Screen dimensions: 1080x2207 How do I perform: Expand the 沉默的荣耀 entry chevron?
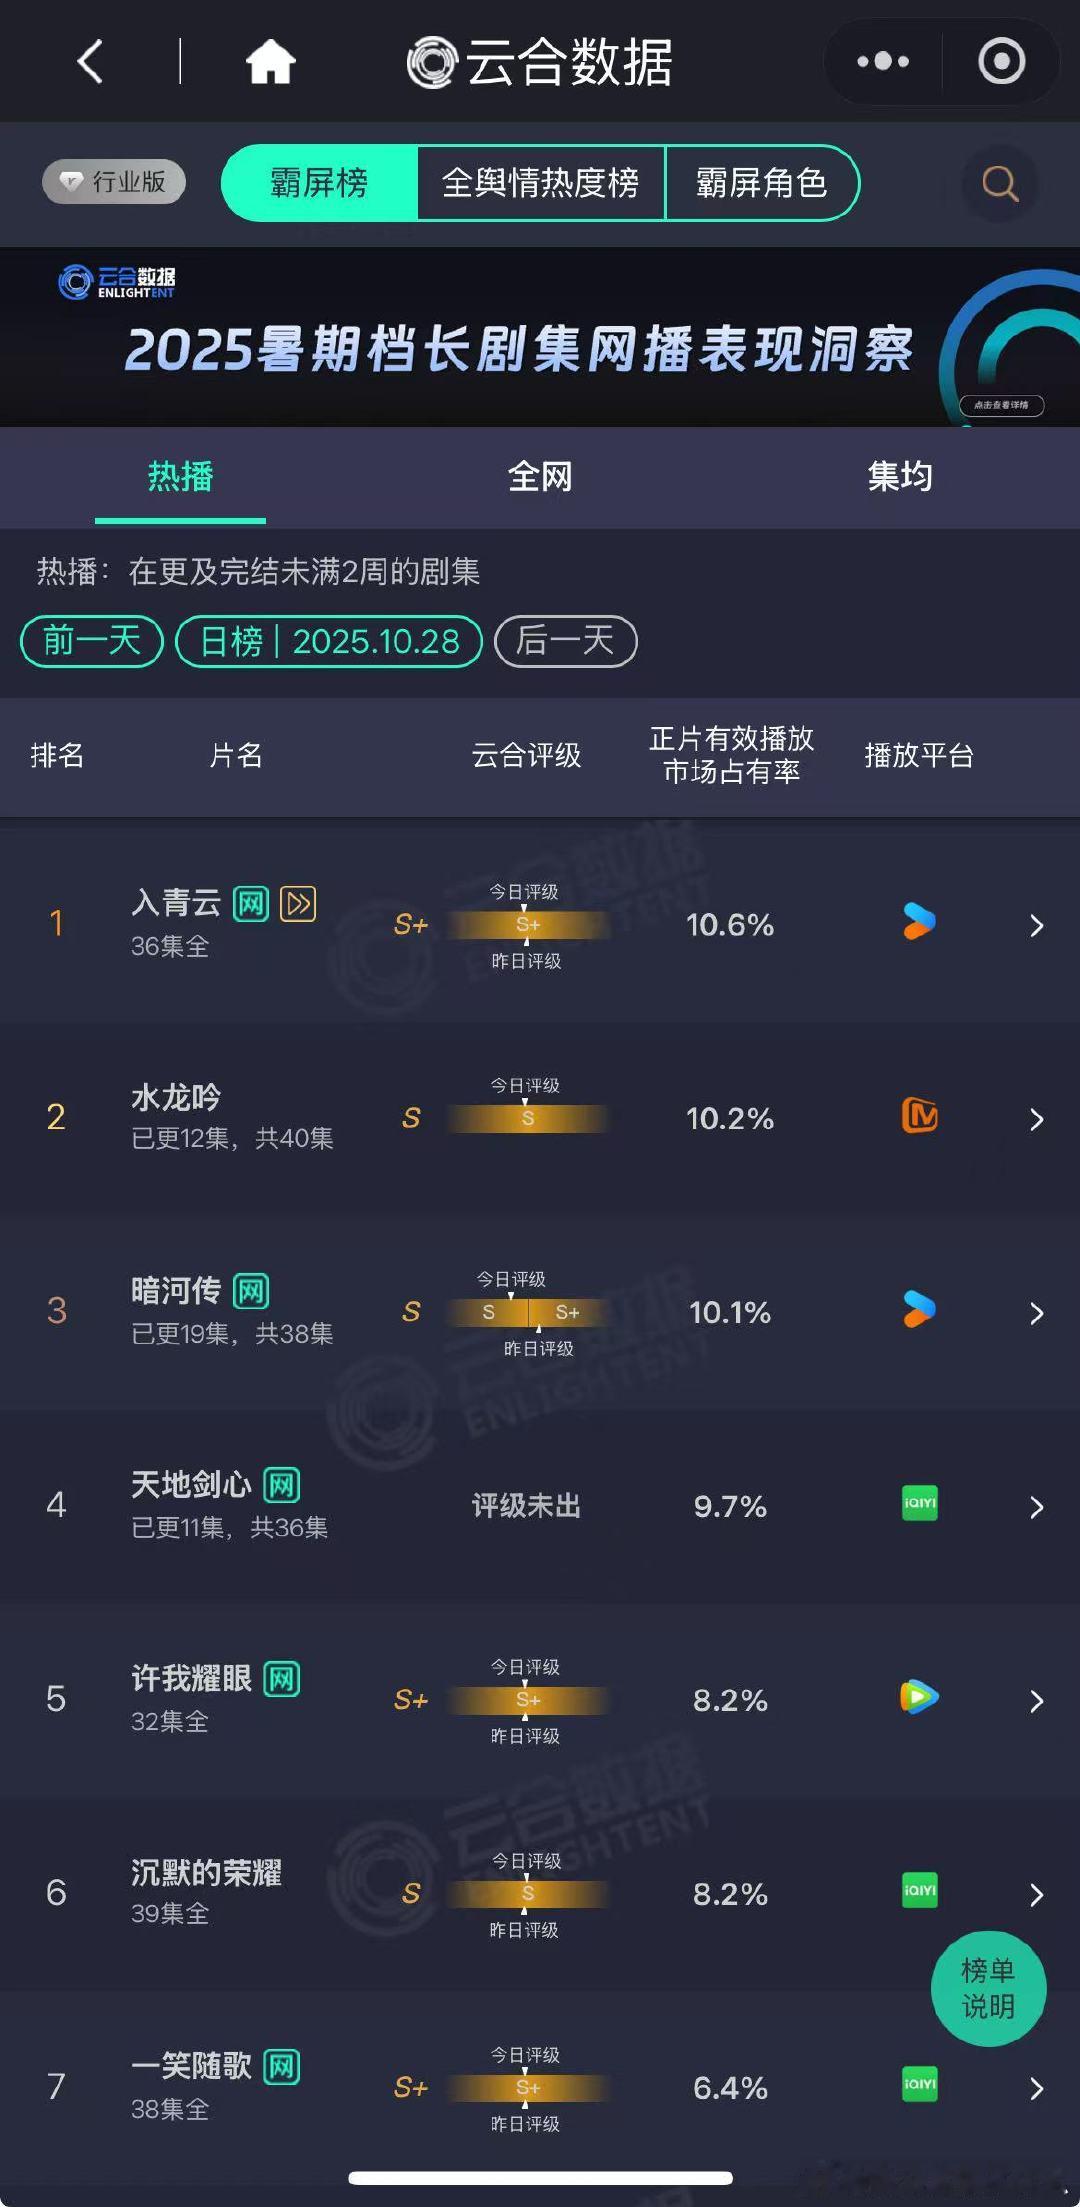[x=1037, y=1893]
